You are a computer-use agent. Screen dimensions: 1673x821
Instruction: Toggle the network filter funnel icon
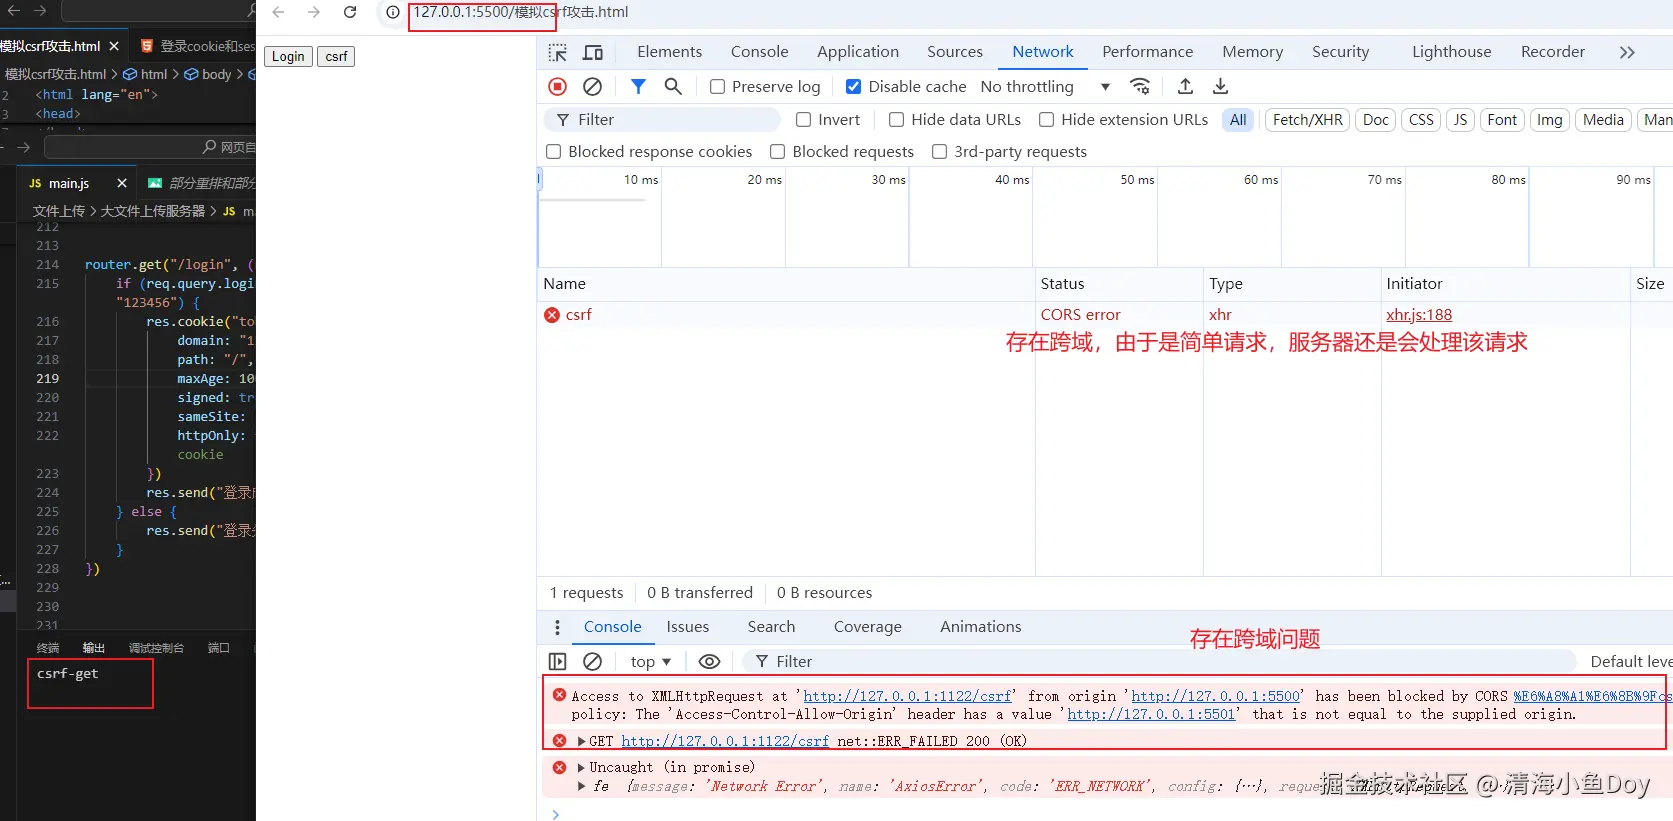(638, 87)
